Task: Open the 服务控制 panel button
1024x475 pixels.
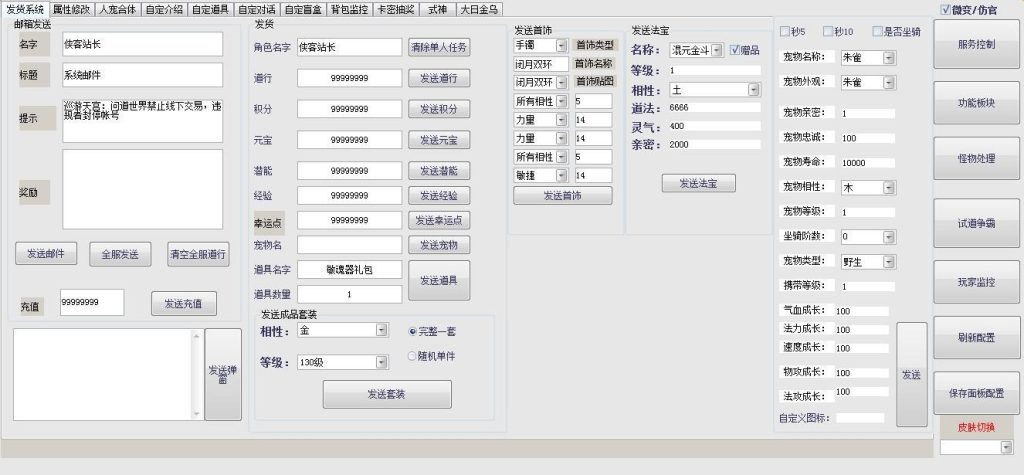Action: point(975,46)
